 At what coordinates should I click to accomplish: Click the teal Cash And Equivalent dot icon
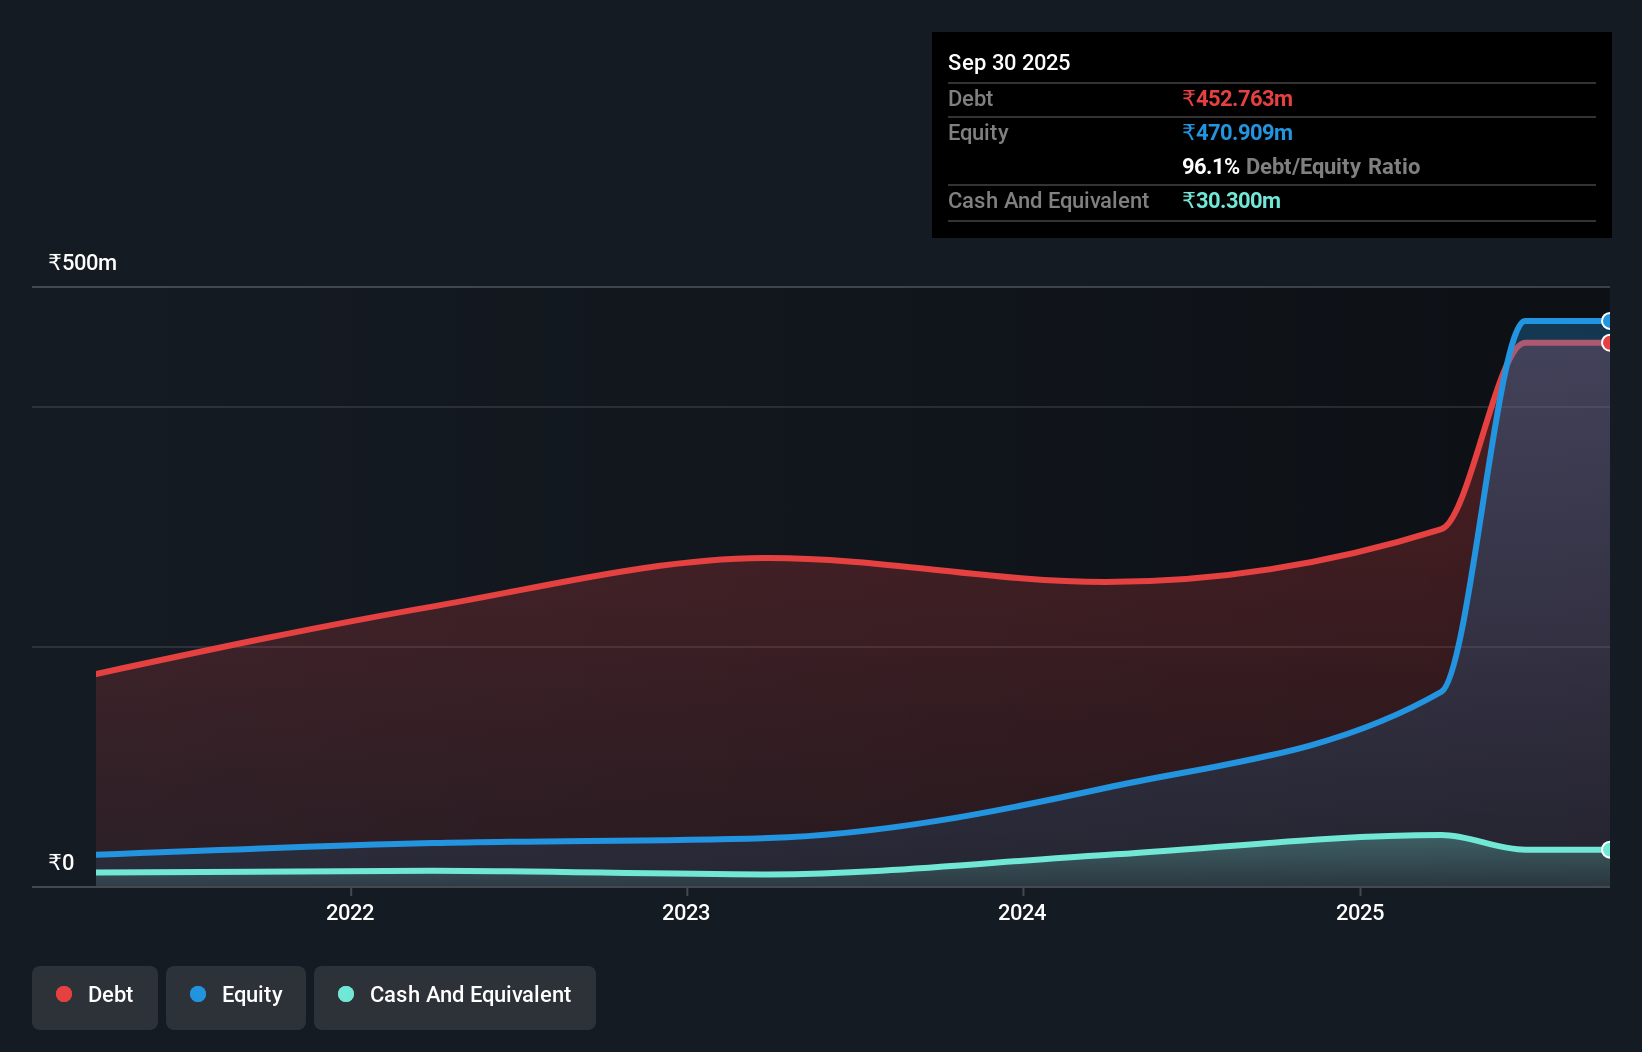pos(345,994)
